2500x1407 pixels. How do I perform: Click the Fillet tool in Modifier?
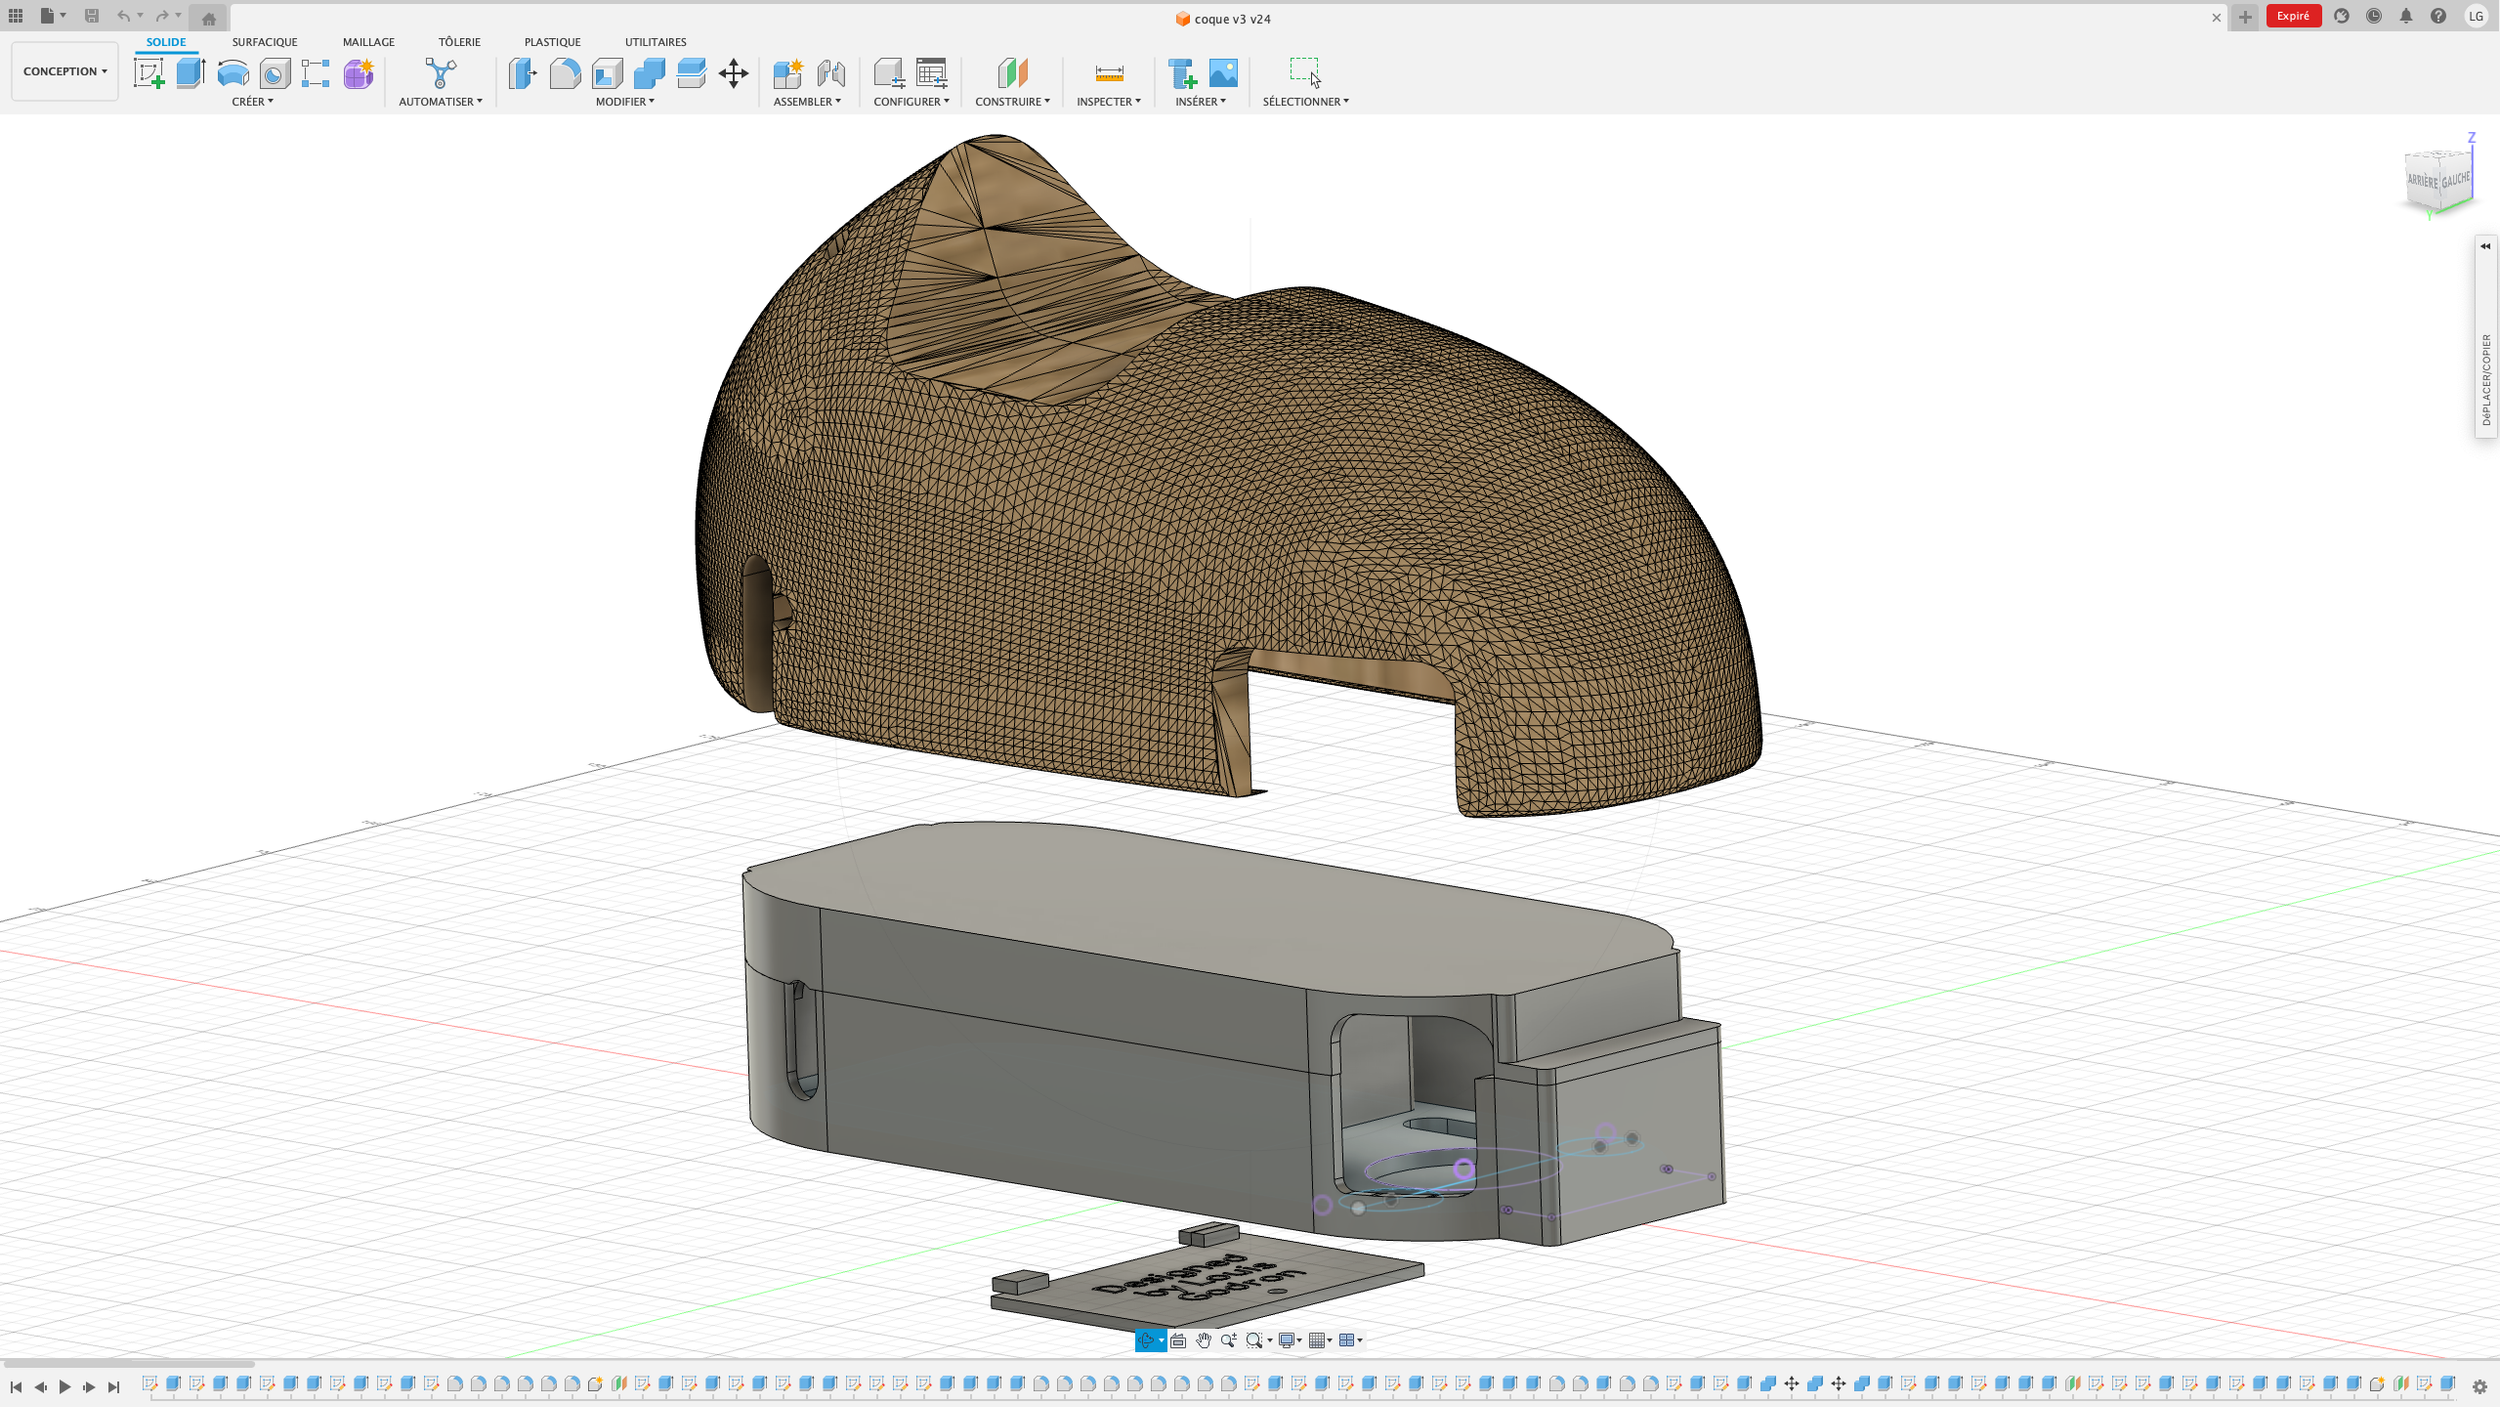tap(565, 73)
